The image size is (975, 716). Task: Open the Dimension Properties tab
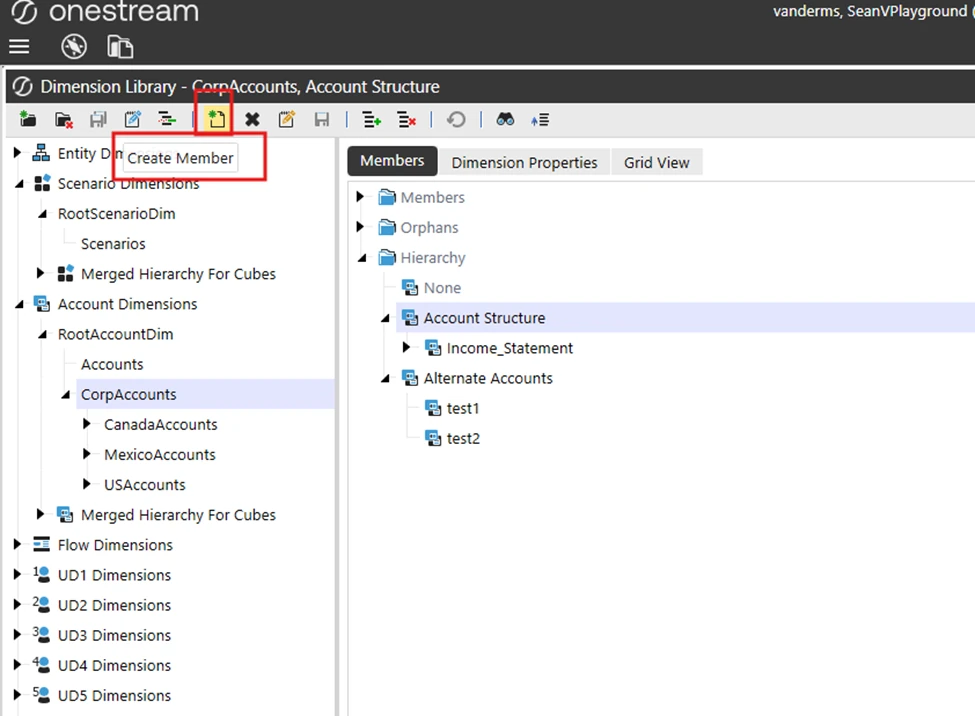click(524, 162)
